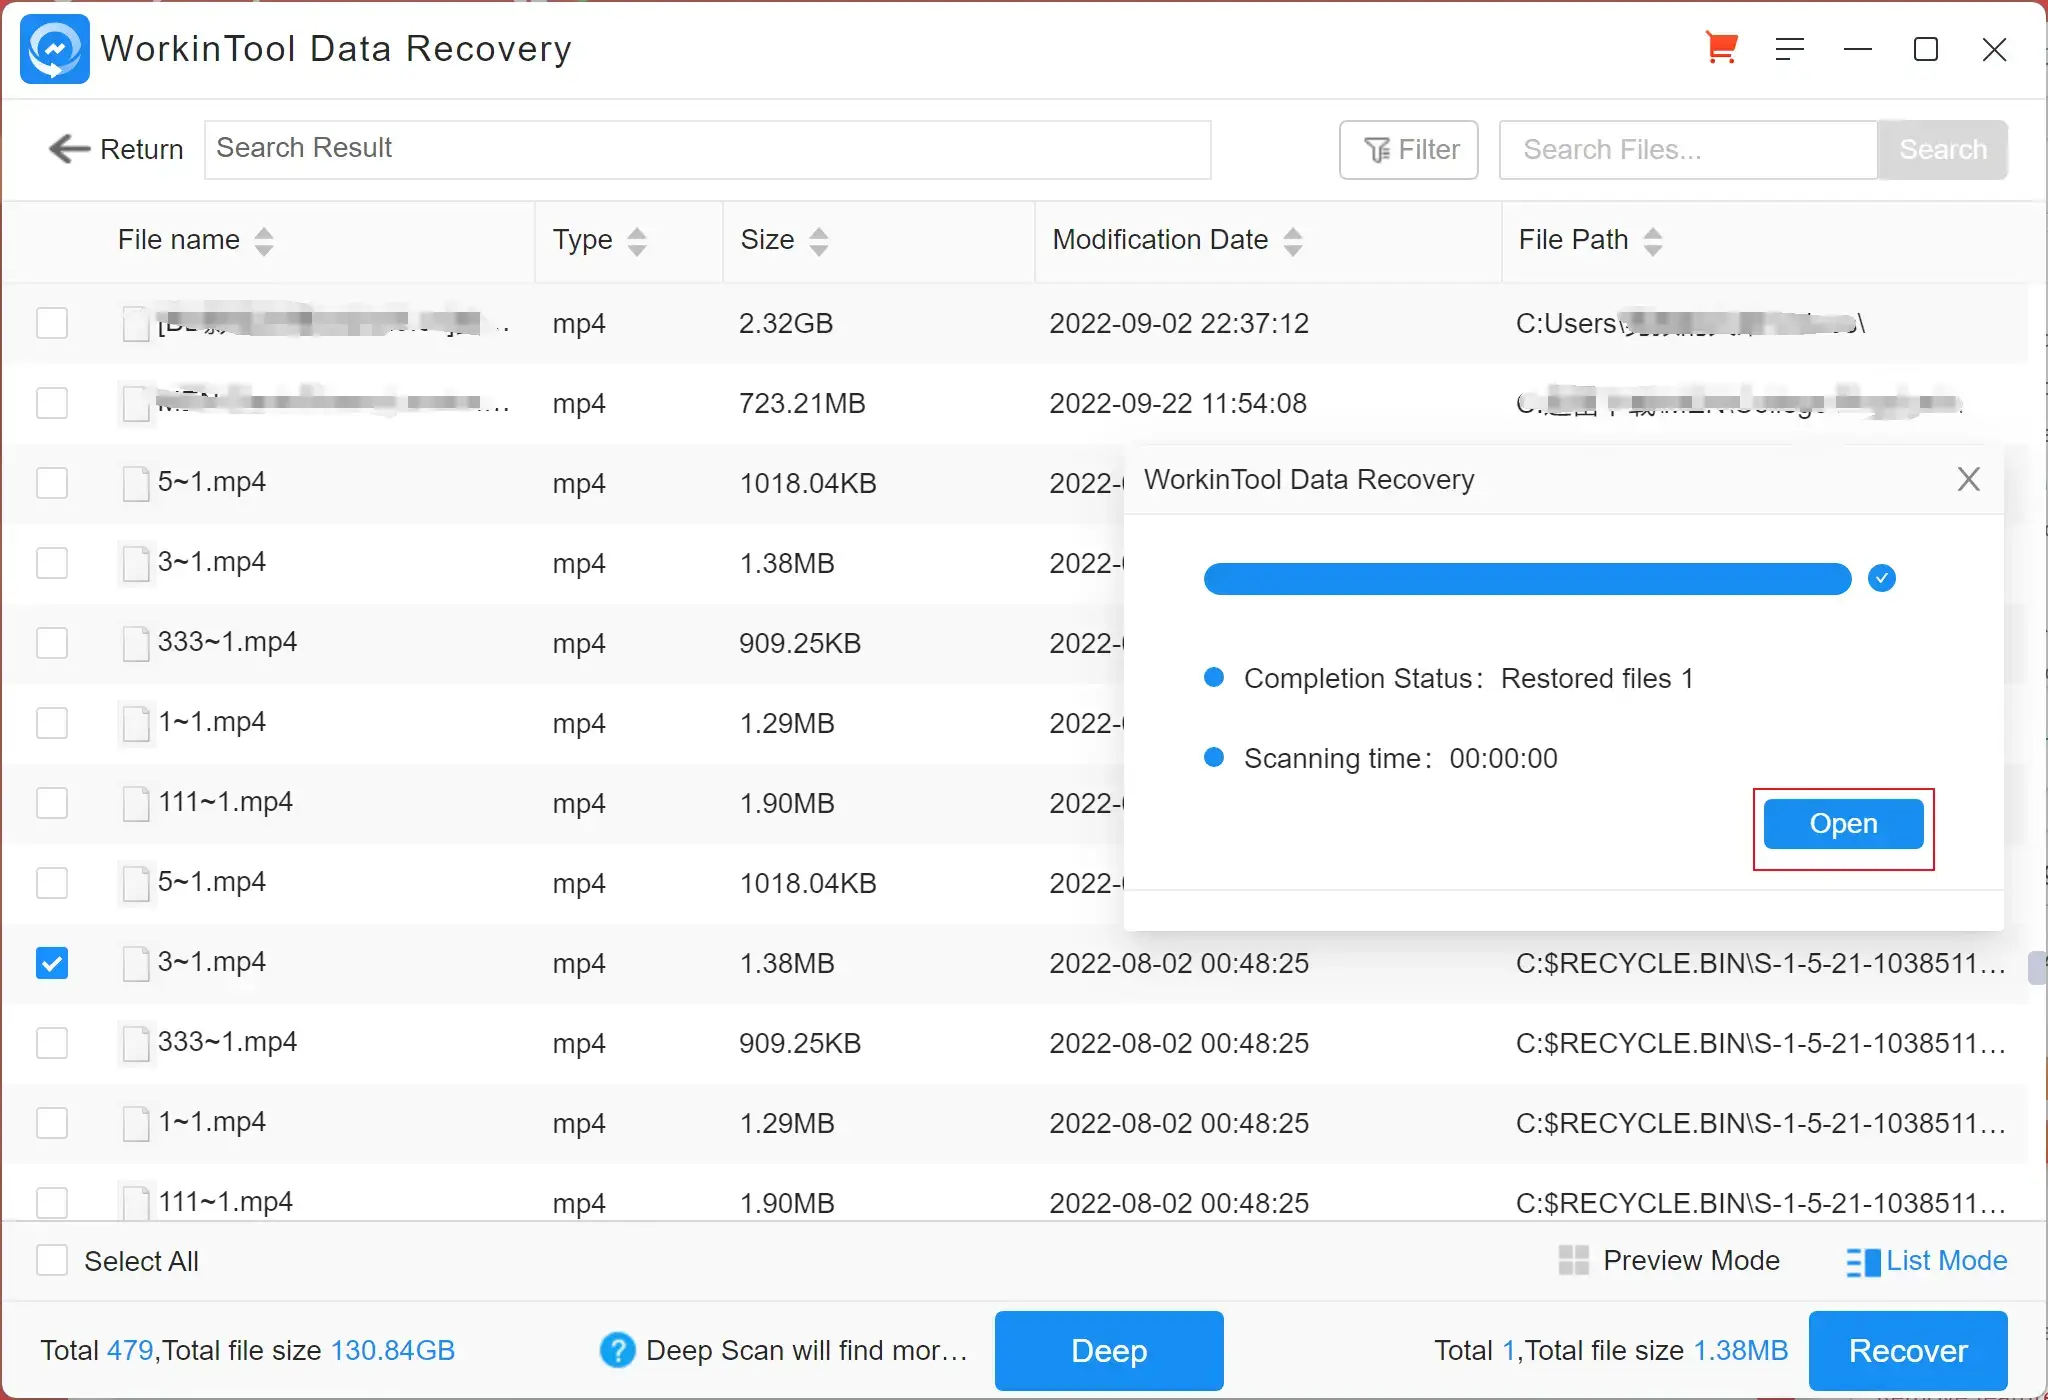Viewport: 2048px width, 1400px height.
Task: Expand the Size column sort order
Action: pyautogui.click(x=820, y=241)
